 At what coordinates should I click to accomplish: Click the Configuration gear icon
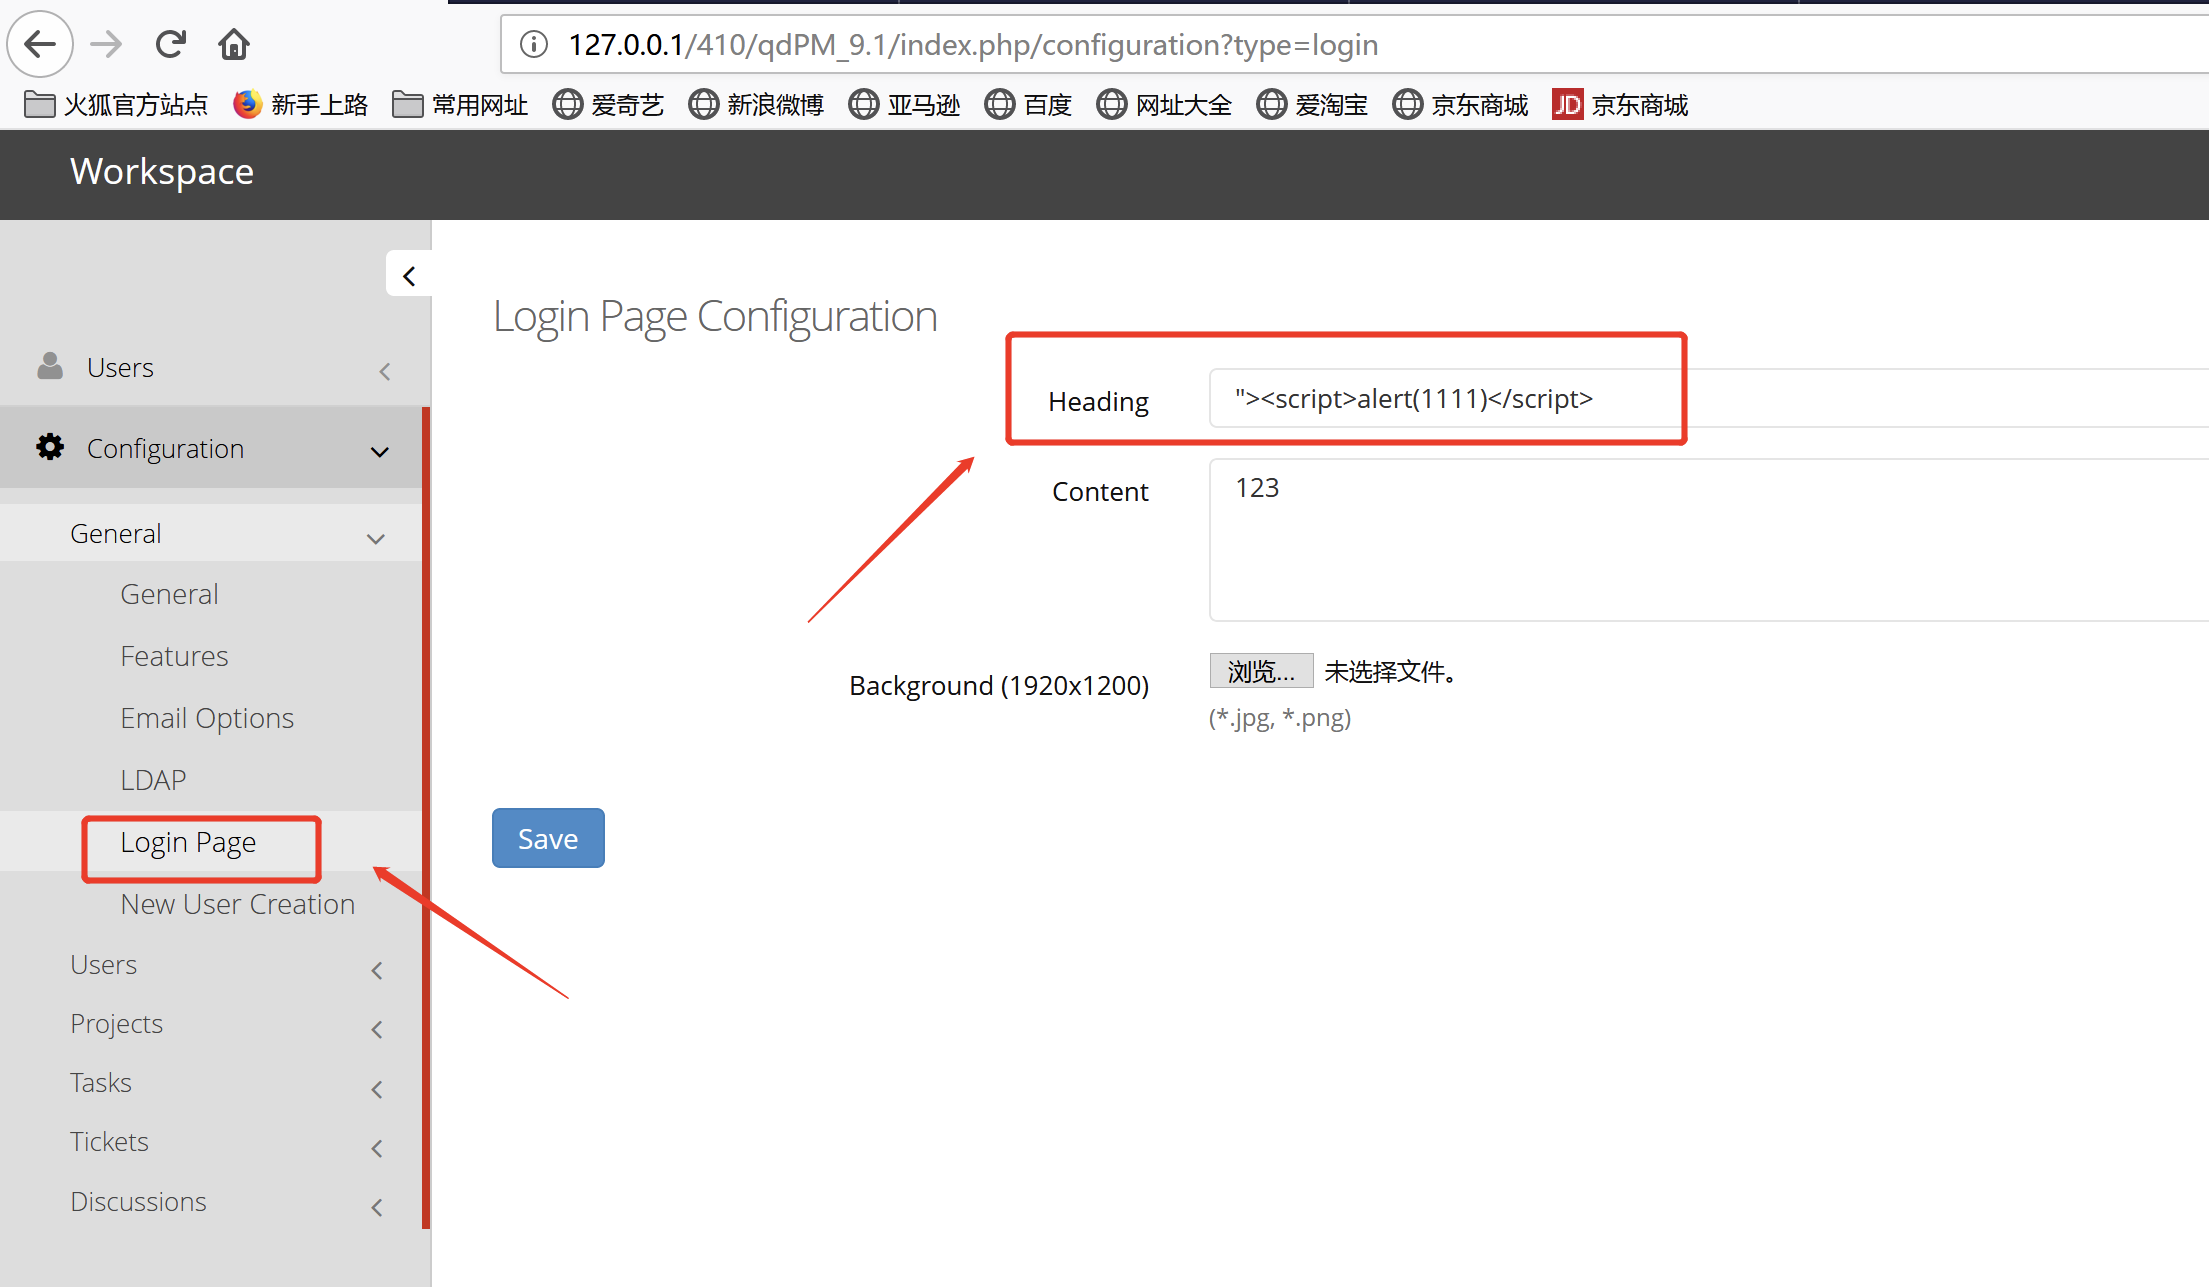click(x=50, y=447)
